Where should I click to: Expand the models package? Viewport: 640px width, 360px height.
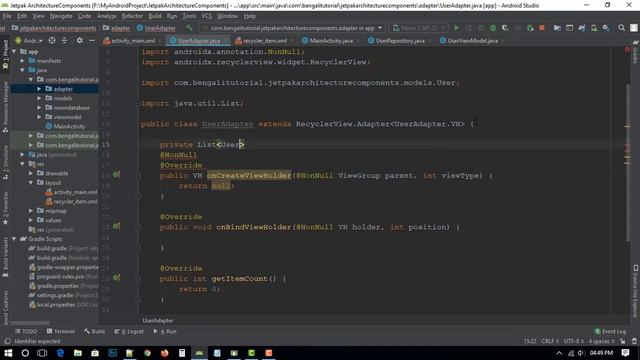pyautogui.click(x=39, y=98)
